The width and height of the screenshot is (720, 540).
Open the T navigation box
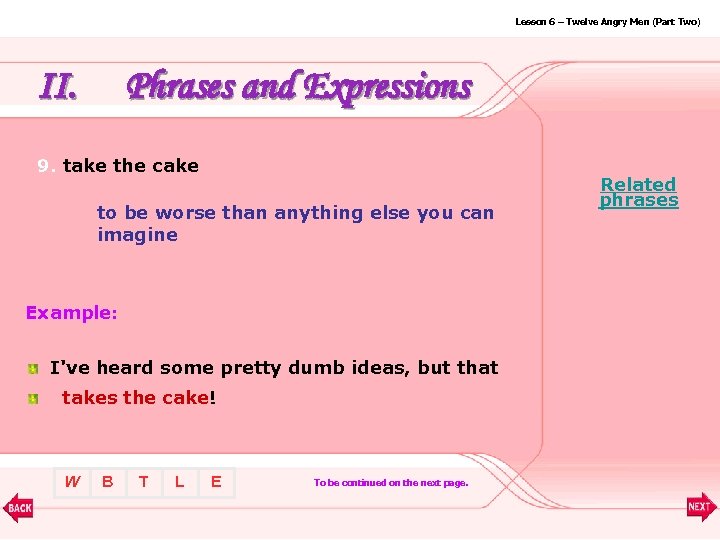click(x=144, y=482)
